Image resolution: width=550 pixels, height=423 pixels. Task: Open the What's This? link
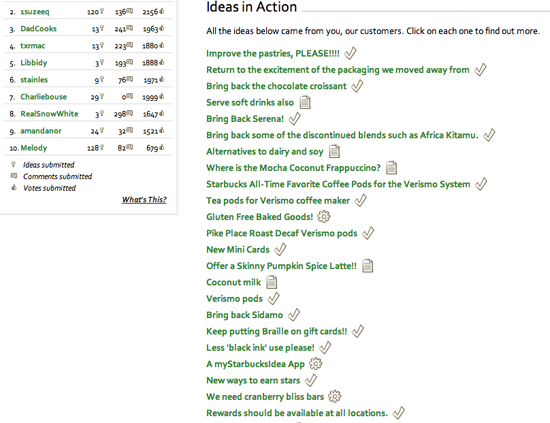tap(144, 200)
